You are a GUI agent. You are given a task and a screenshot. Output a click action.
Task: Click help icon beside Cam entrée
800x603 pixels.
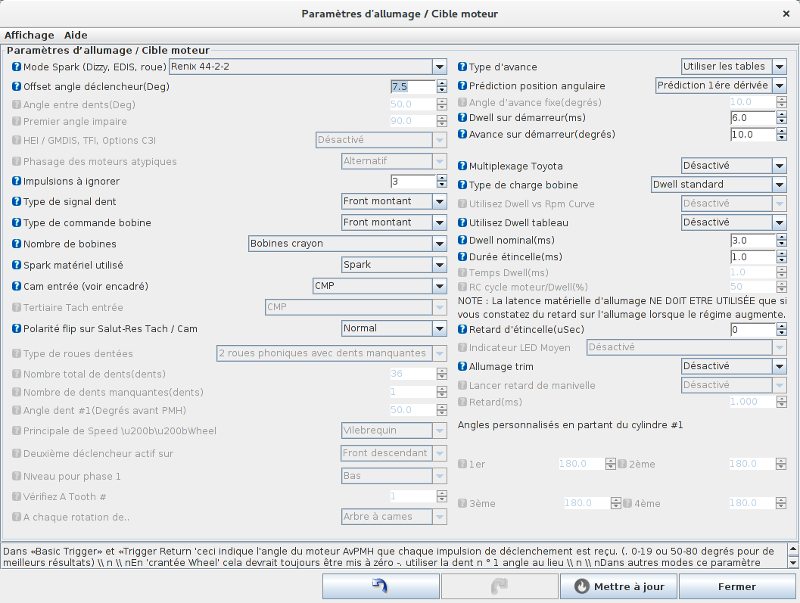(16, 286)
